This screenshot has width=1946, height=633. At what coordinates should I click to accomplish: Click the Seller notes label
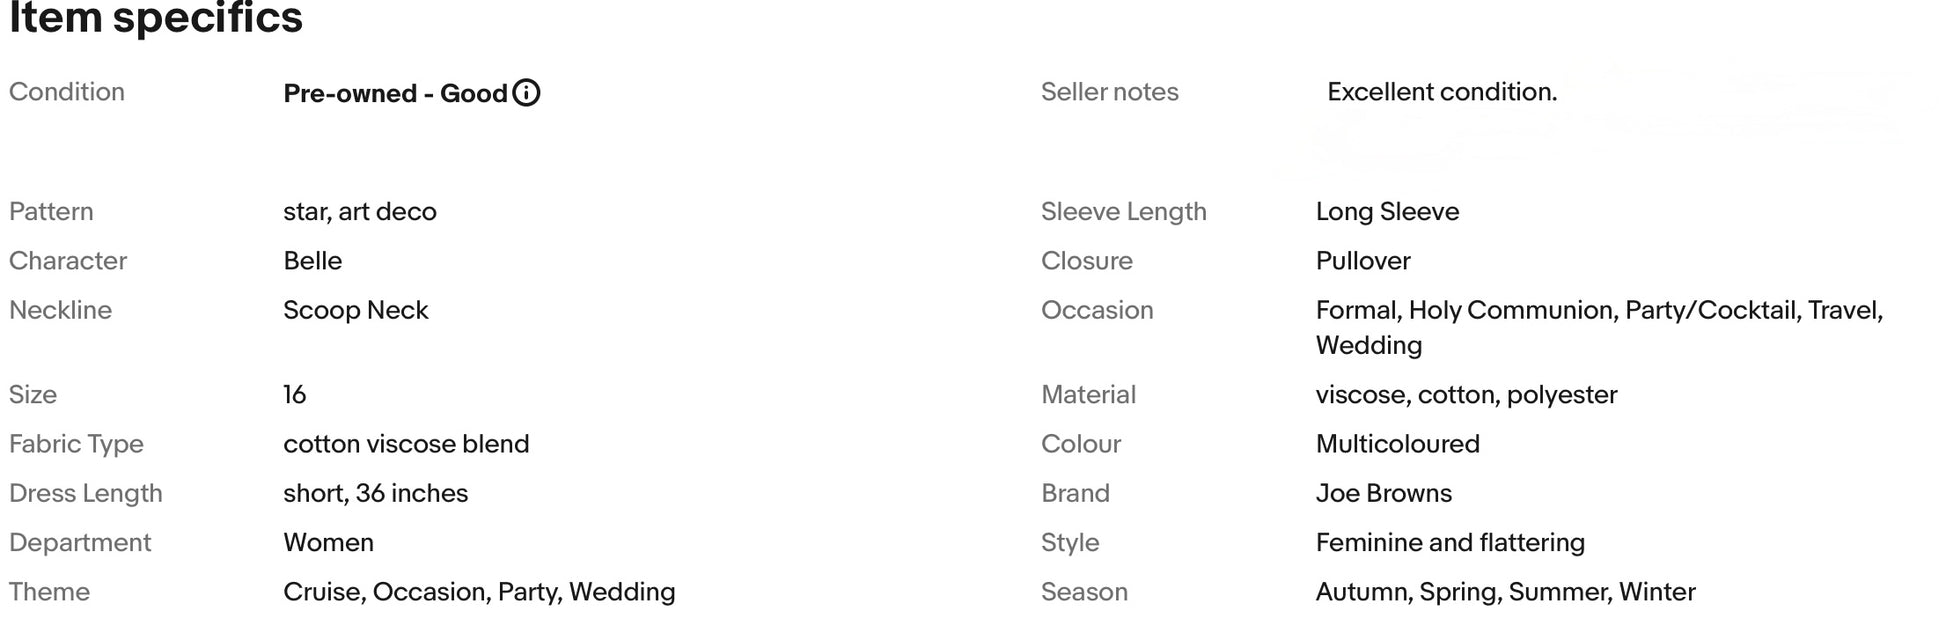[1109, 92]
